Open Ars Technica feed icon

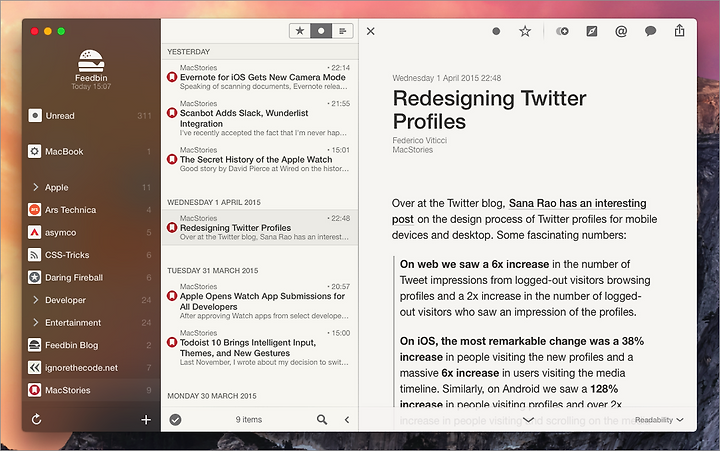34,210
